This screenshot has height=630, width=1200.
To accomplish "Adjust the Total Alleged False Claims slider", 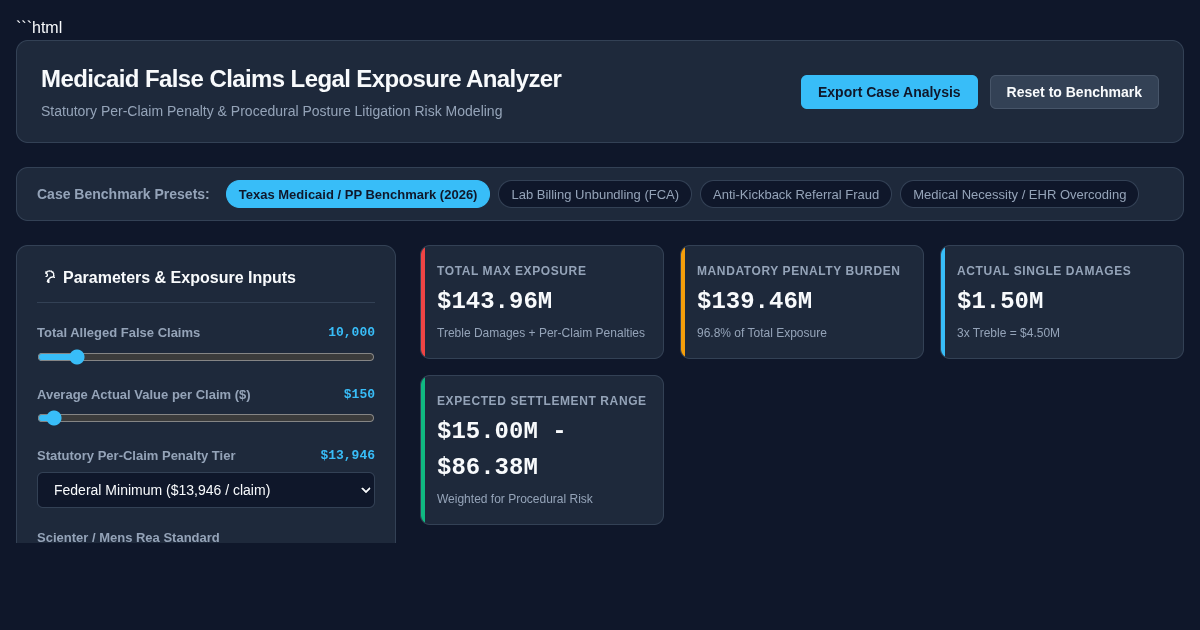I will (x=206, y=357).
